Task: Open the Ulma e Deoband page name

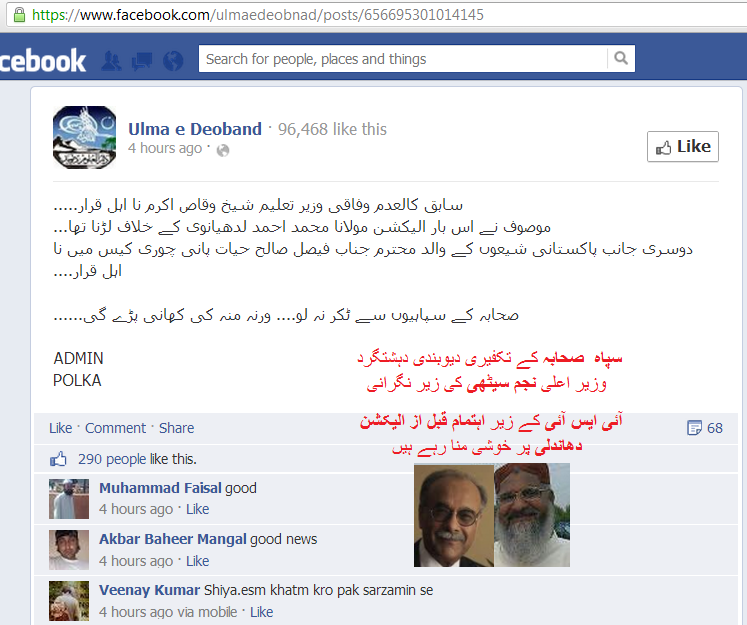Action: [195, 129]
